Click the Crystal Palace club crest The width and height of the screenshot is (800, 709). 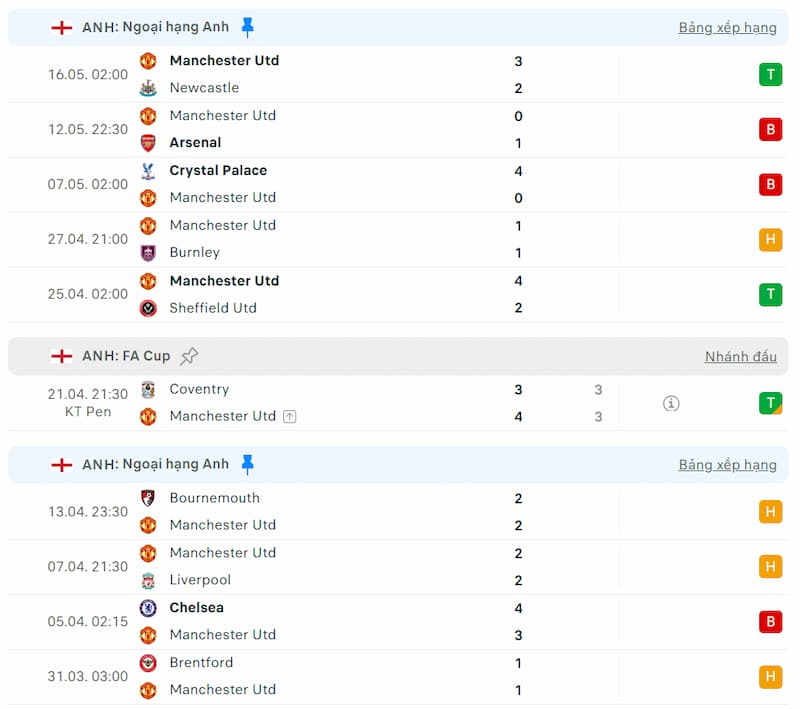(148, 171)
